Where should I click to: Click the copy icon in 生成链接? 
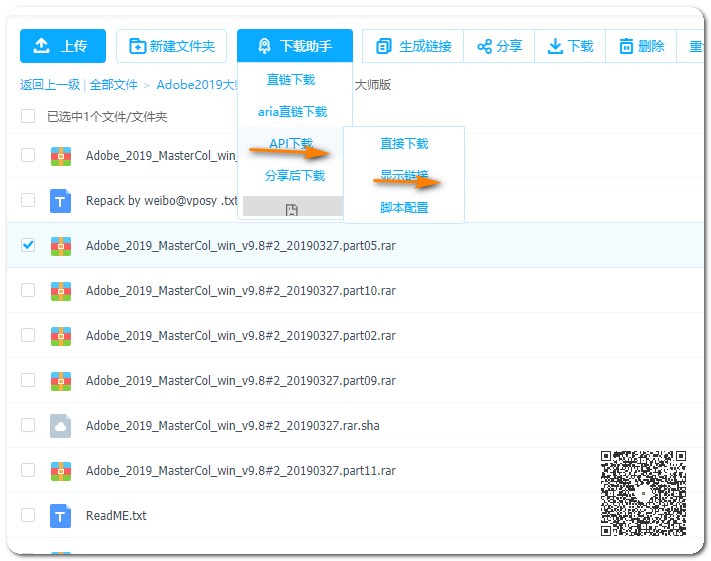coord(384,46)
